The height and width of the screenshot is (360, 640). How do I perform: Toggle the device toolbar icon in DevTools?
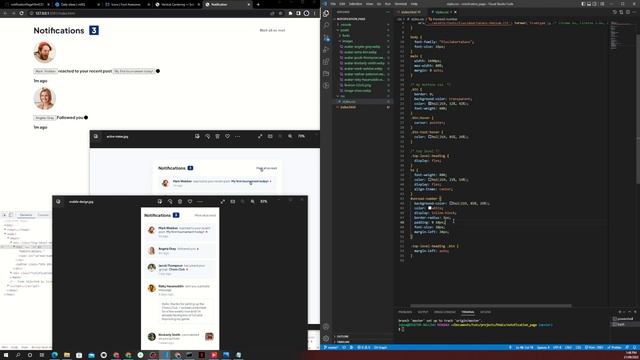pyautogui.click(x=11, y=215)
